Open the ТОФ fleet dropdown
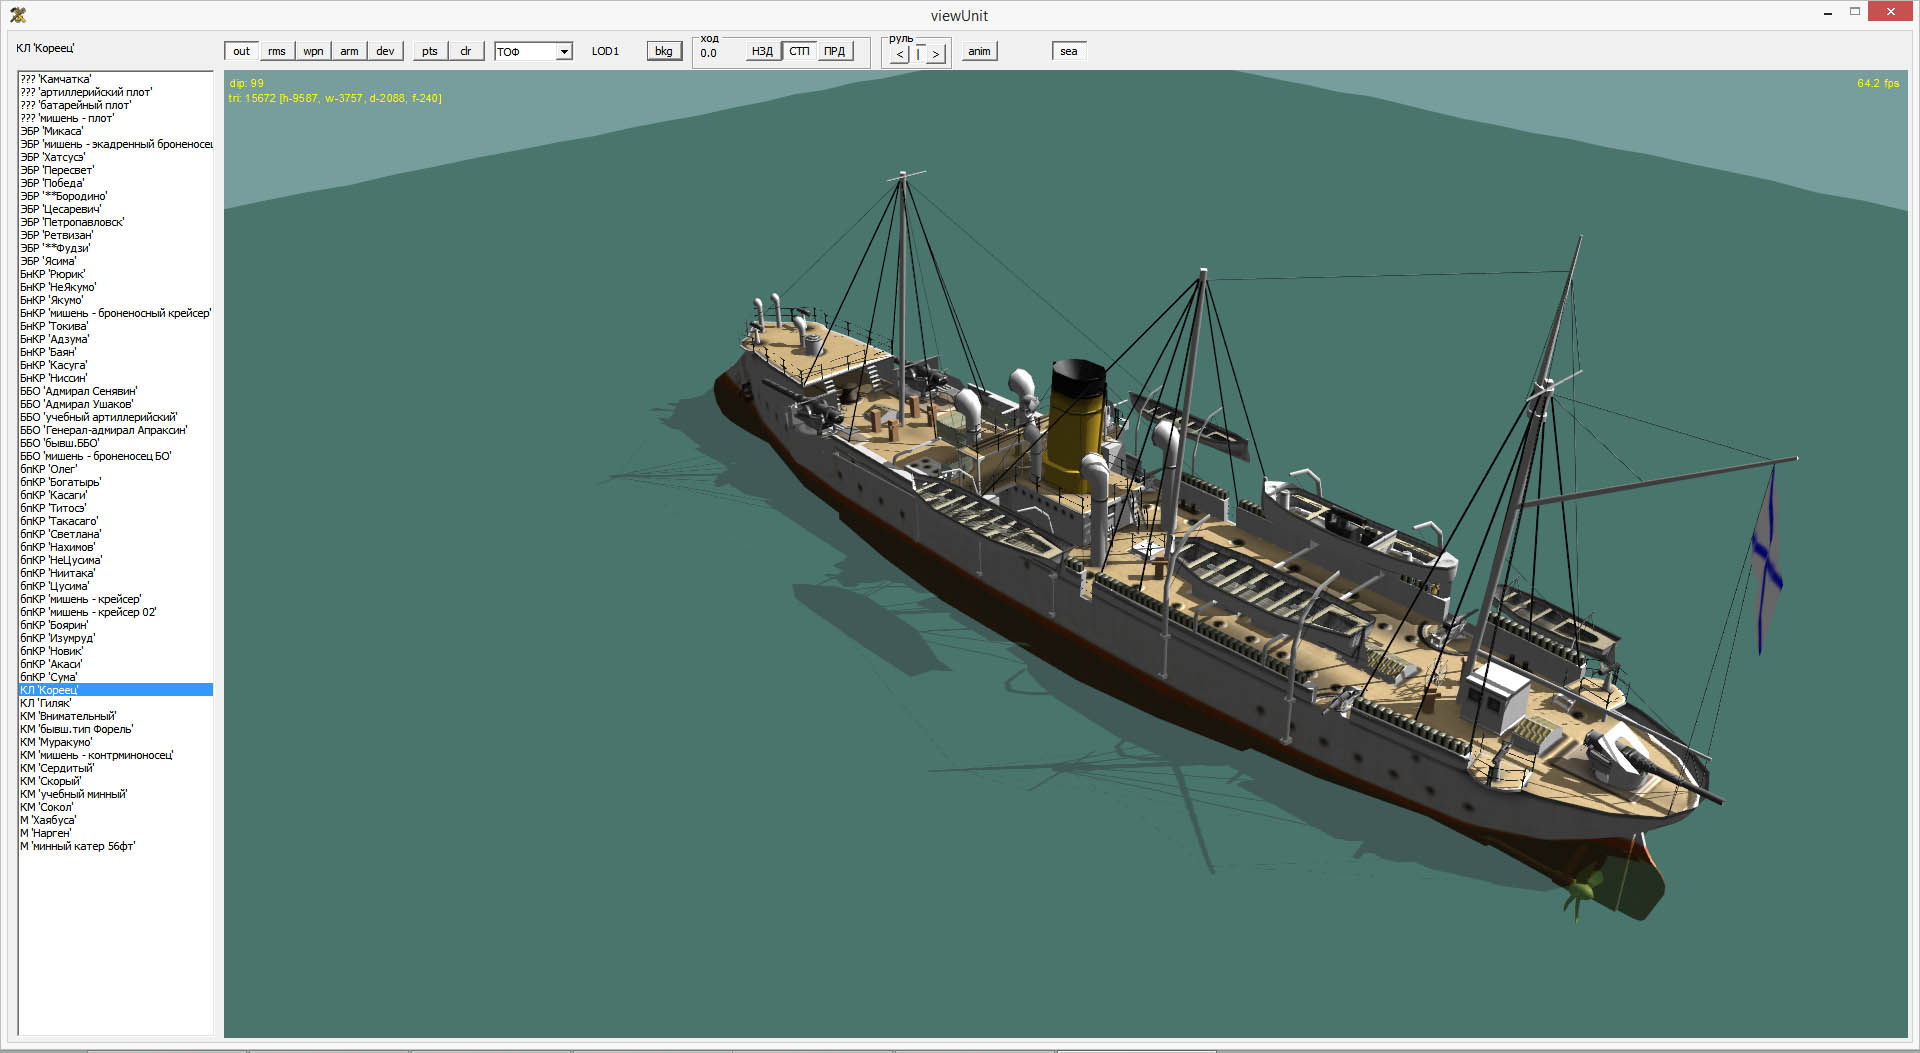This screenshot has width=1920, height=1053. point(564,52)
